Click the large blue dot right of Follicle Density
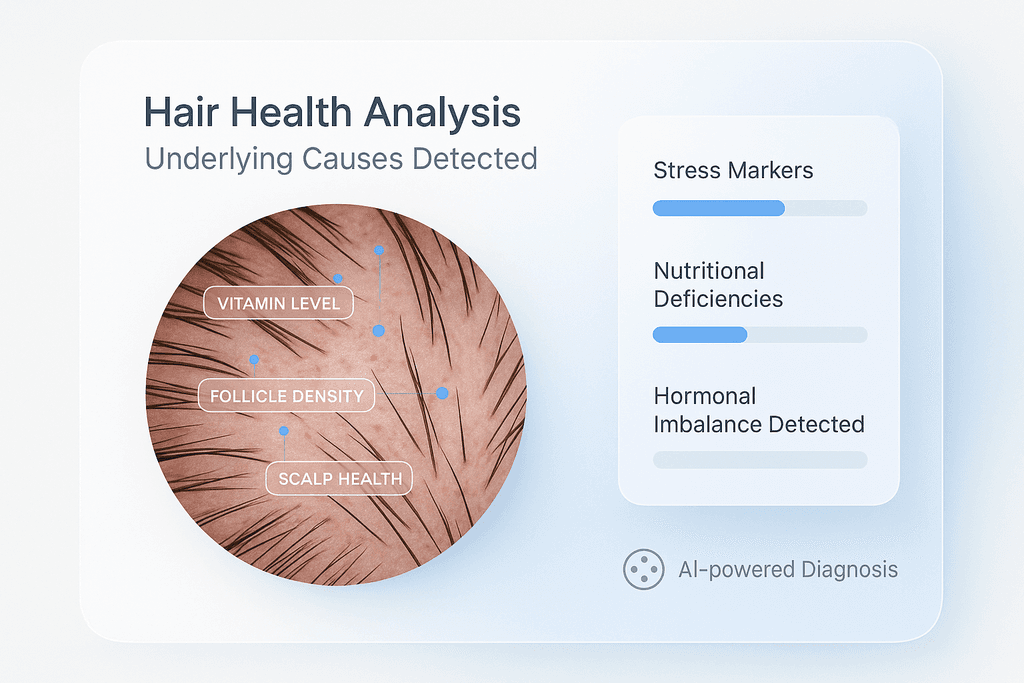This screenshot has height=683, width=1024. pos(442,393)
